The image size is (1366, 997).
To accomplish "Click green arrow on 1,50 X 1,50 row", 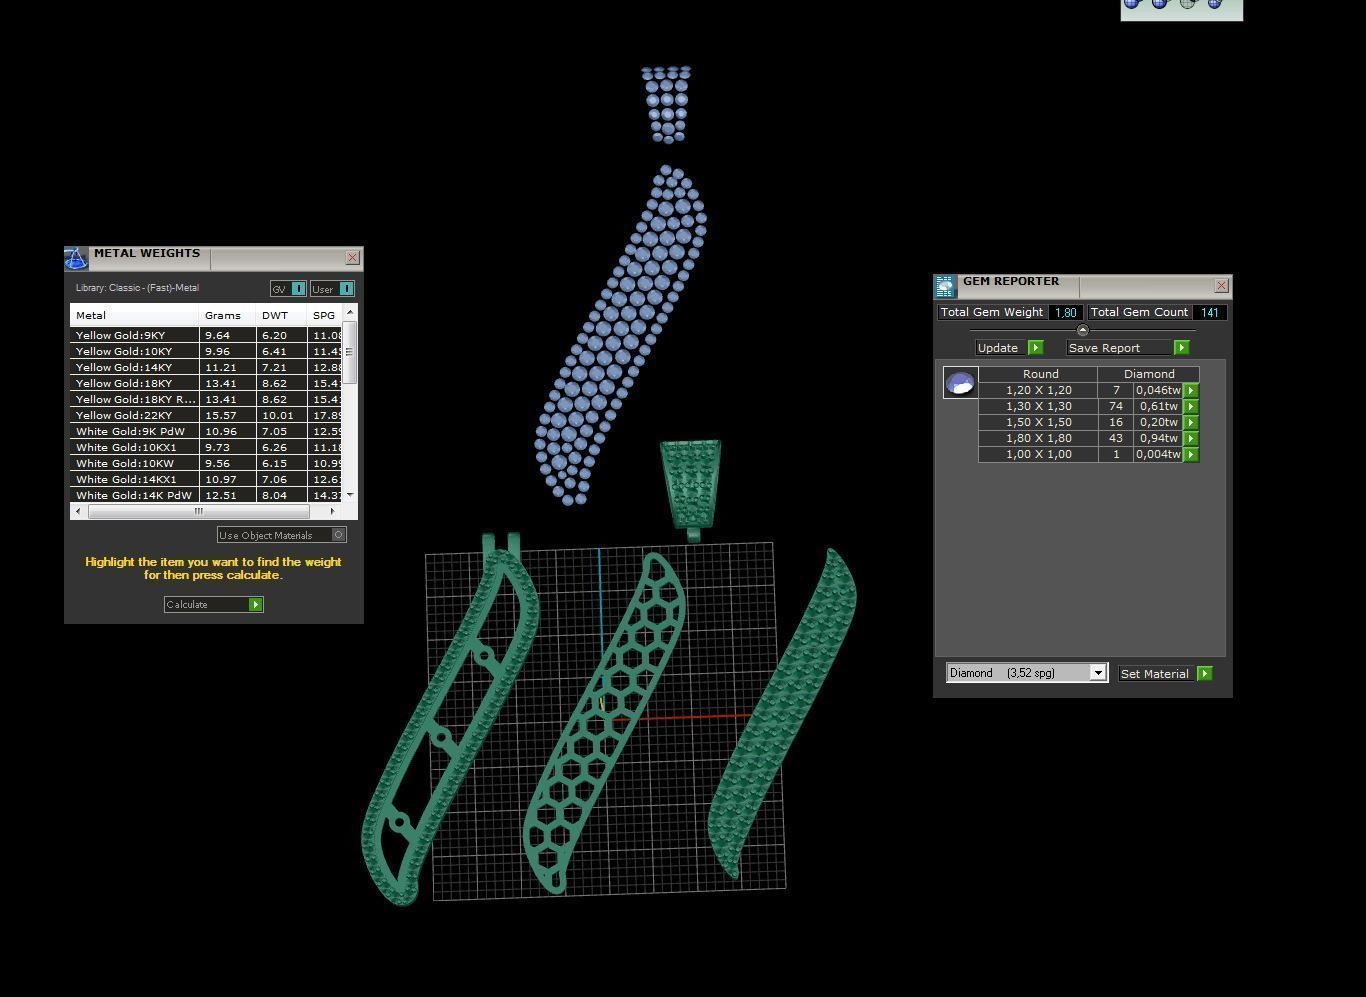I will coord(1191,422).
